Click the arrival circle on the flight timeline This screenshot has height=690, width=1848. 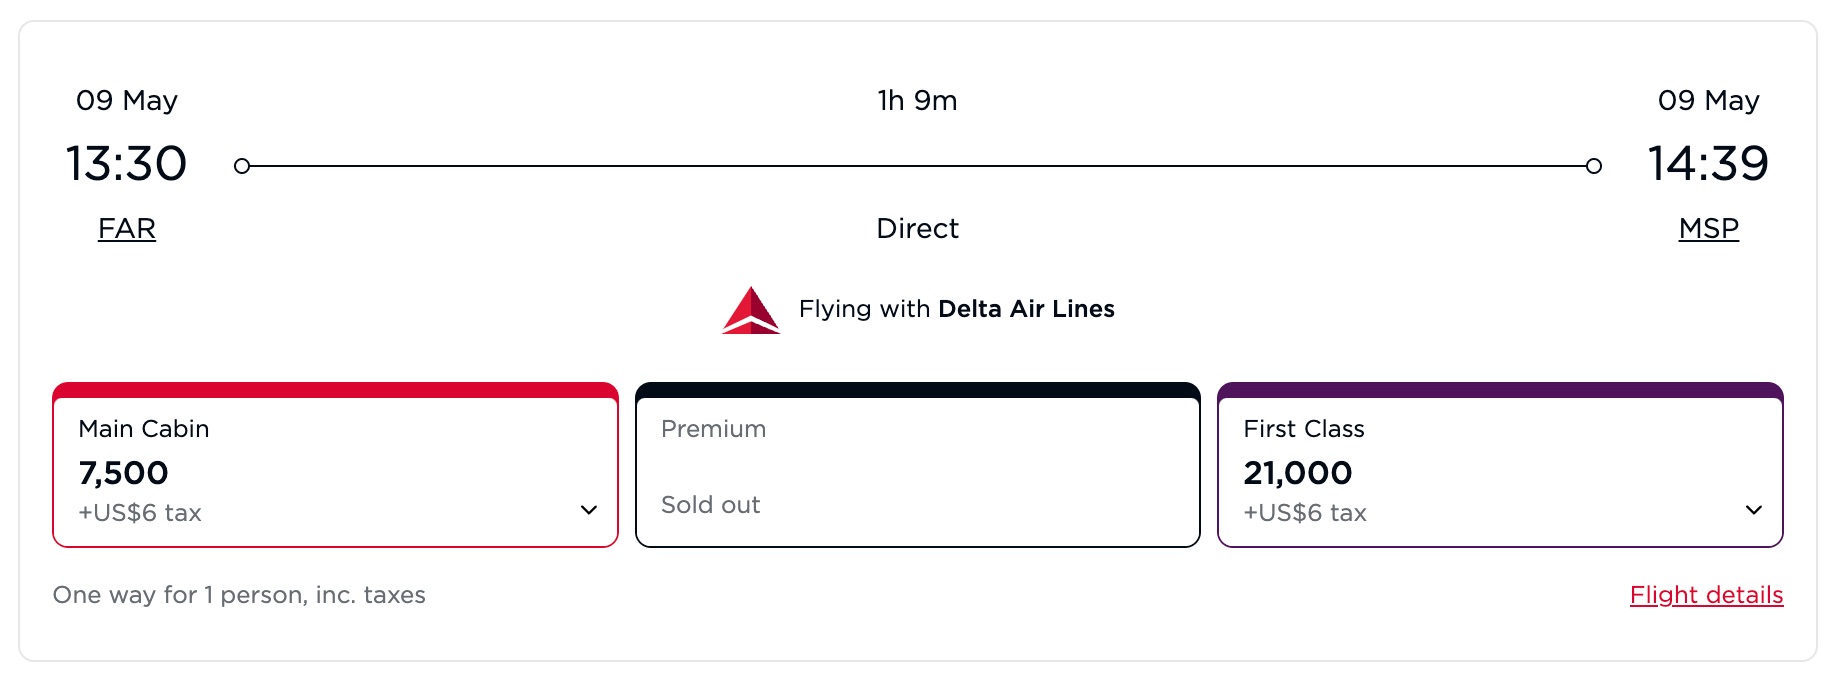(1594, 165)
